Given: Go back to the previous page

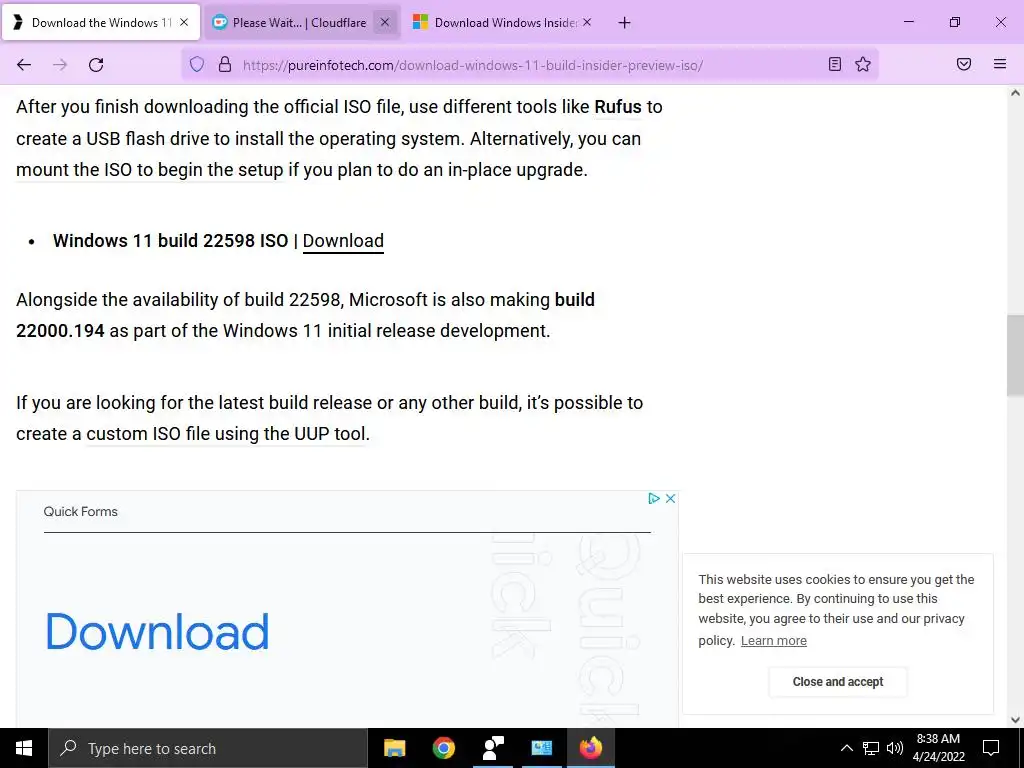Looking at the screenshot, I should [x=24, y=65].
